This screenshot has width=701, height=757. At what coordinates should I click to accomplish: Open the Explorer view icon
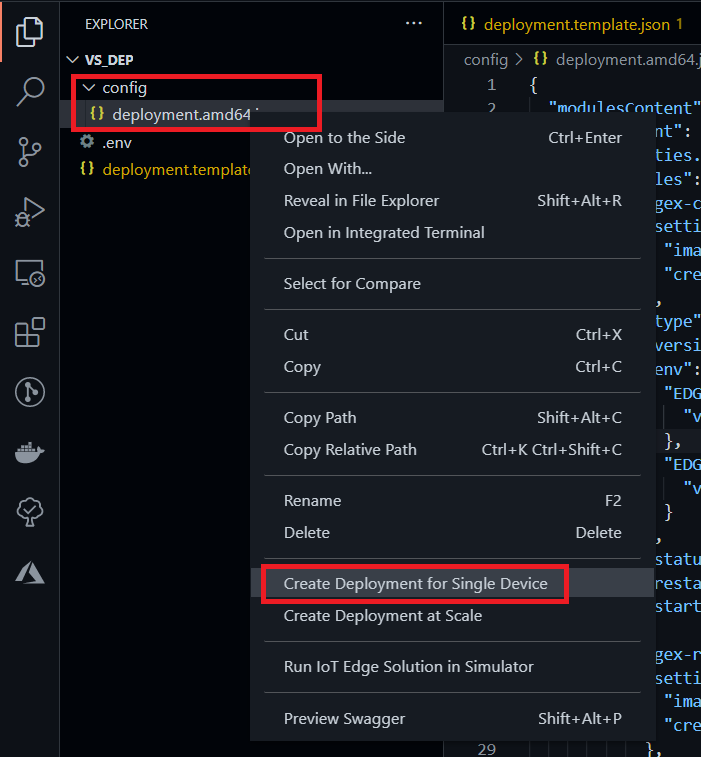(29, 32)
